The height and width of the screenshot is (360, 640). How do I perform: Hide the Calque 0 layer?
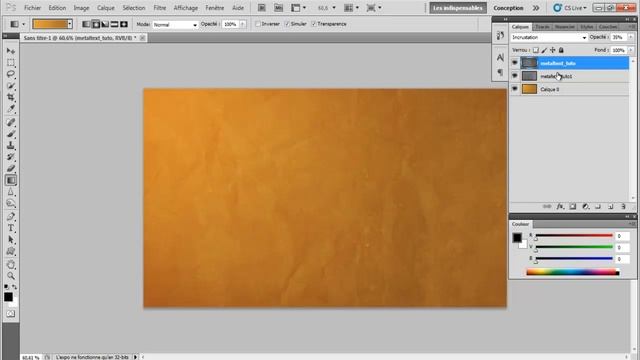point(515,89)
